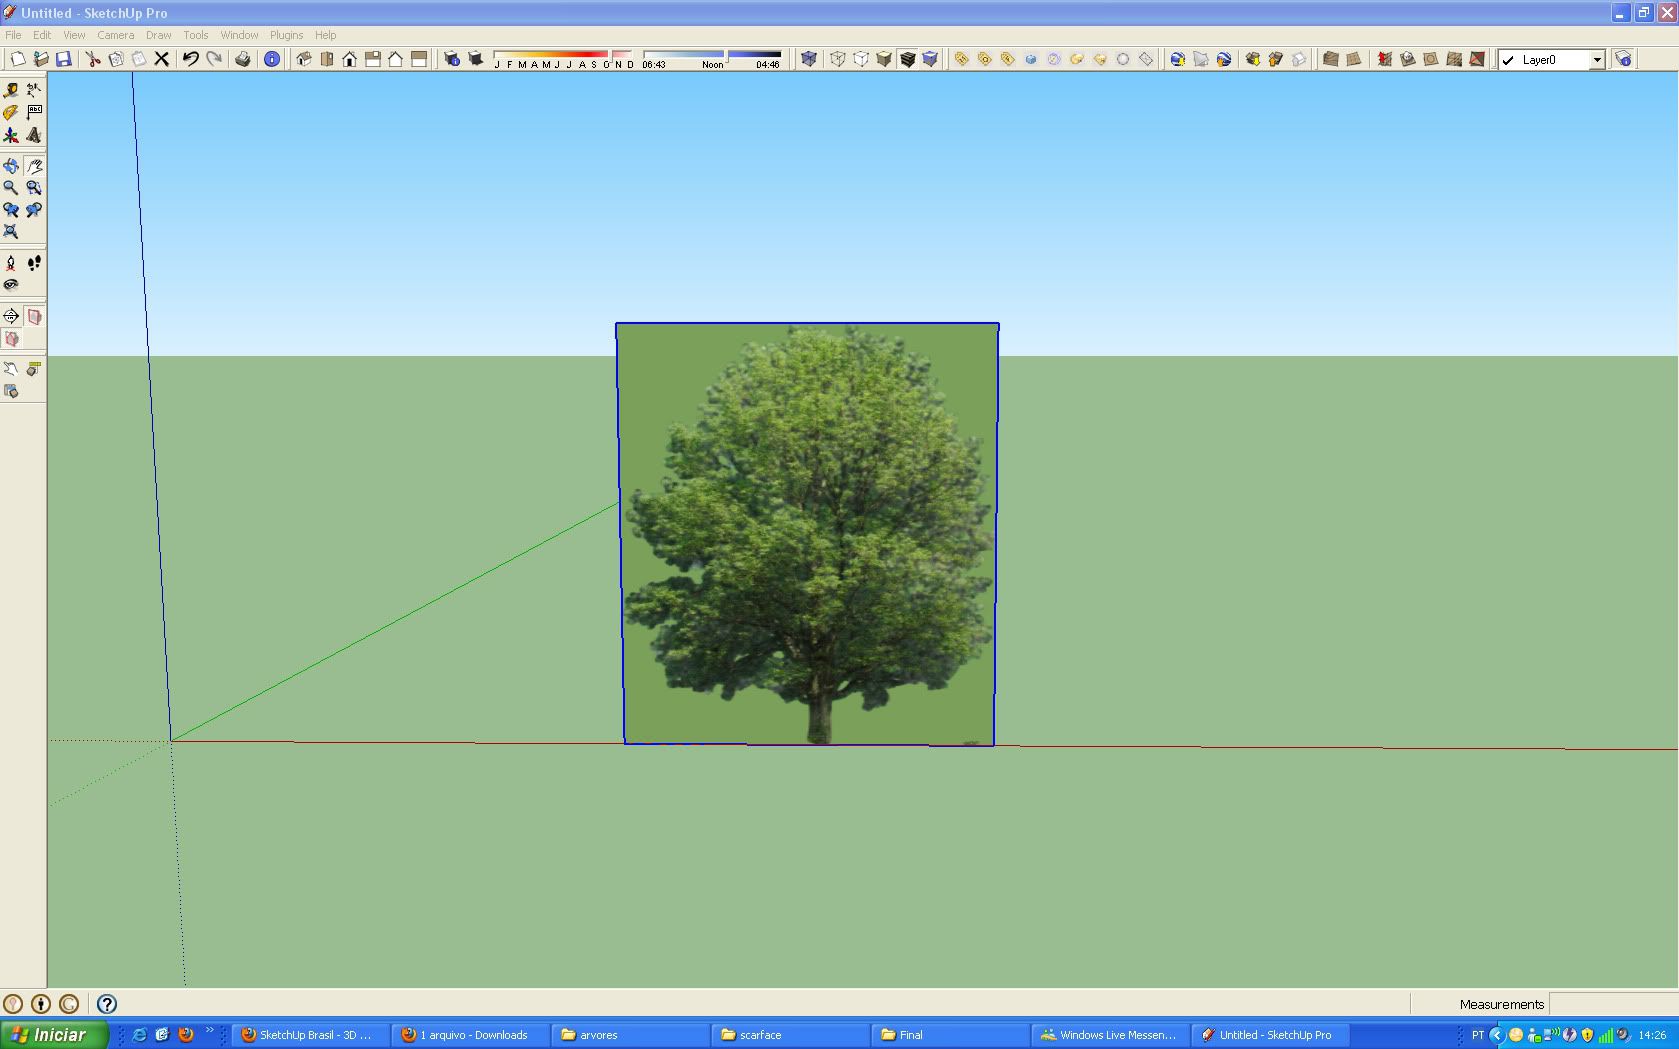Image resolution: width=1679 pixels, height=1049 pixels.
Task: Select the Orbit tool
Action: point(11,166)
